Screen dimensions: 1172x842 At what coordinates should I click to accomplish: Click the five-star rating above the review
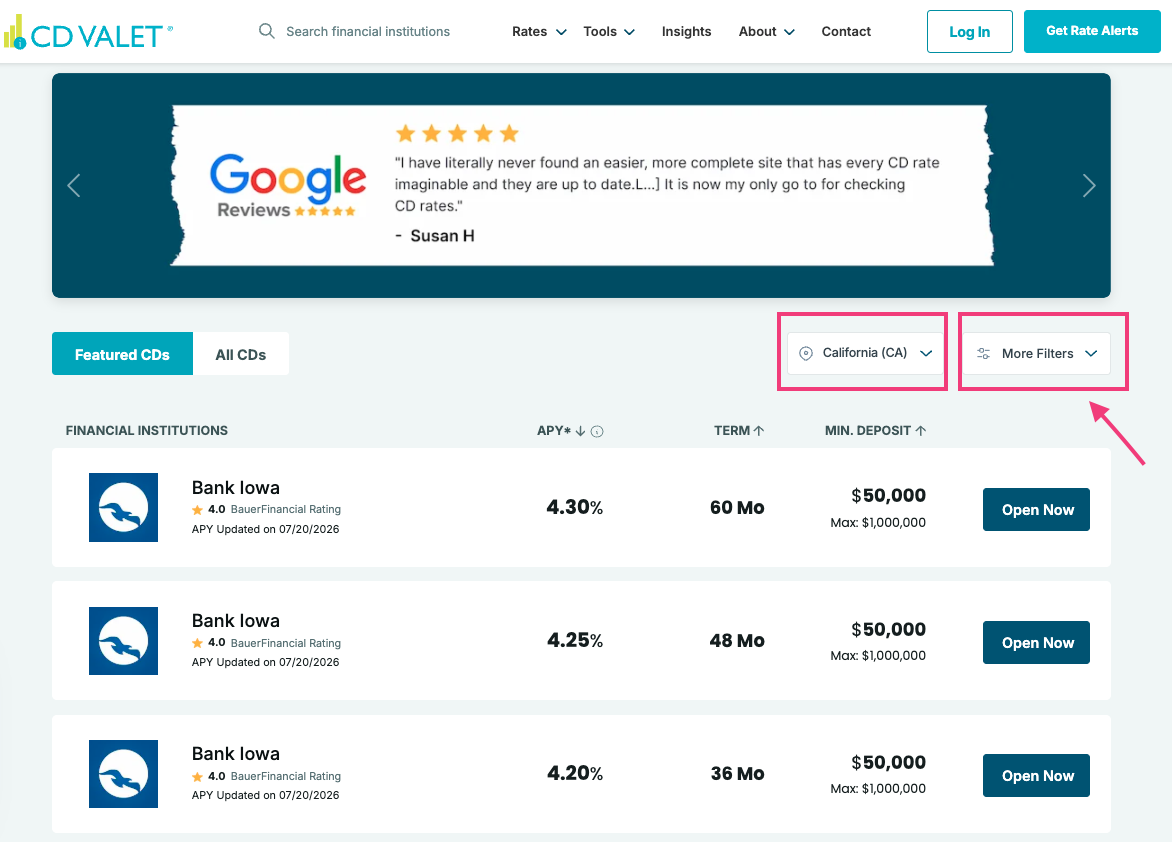457,134
